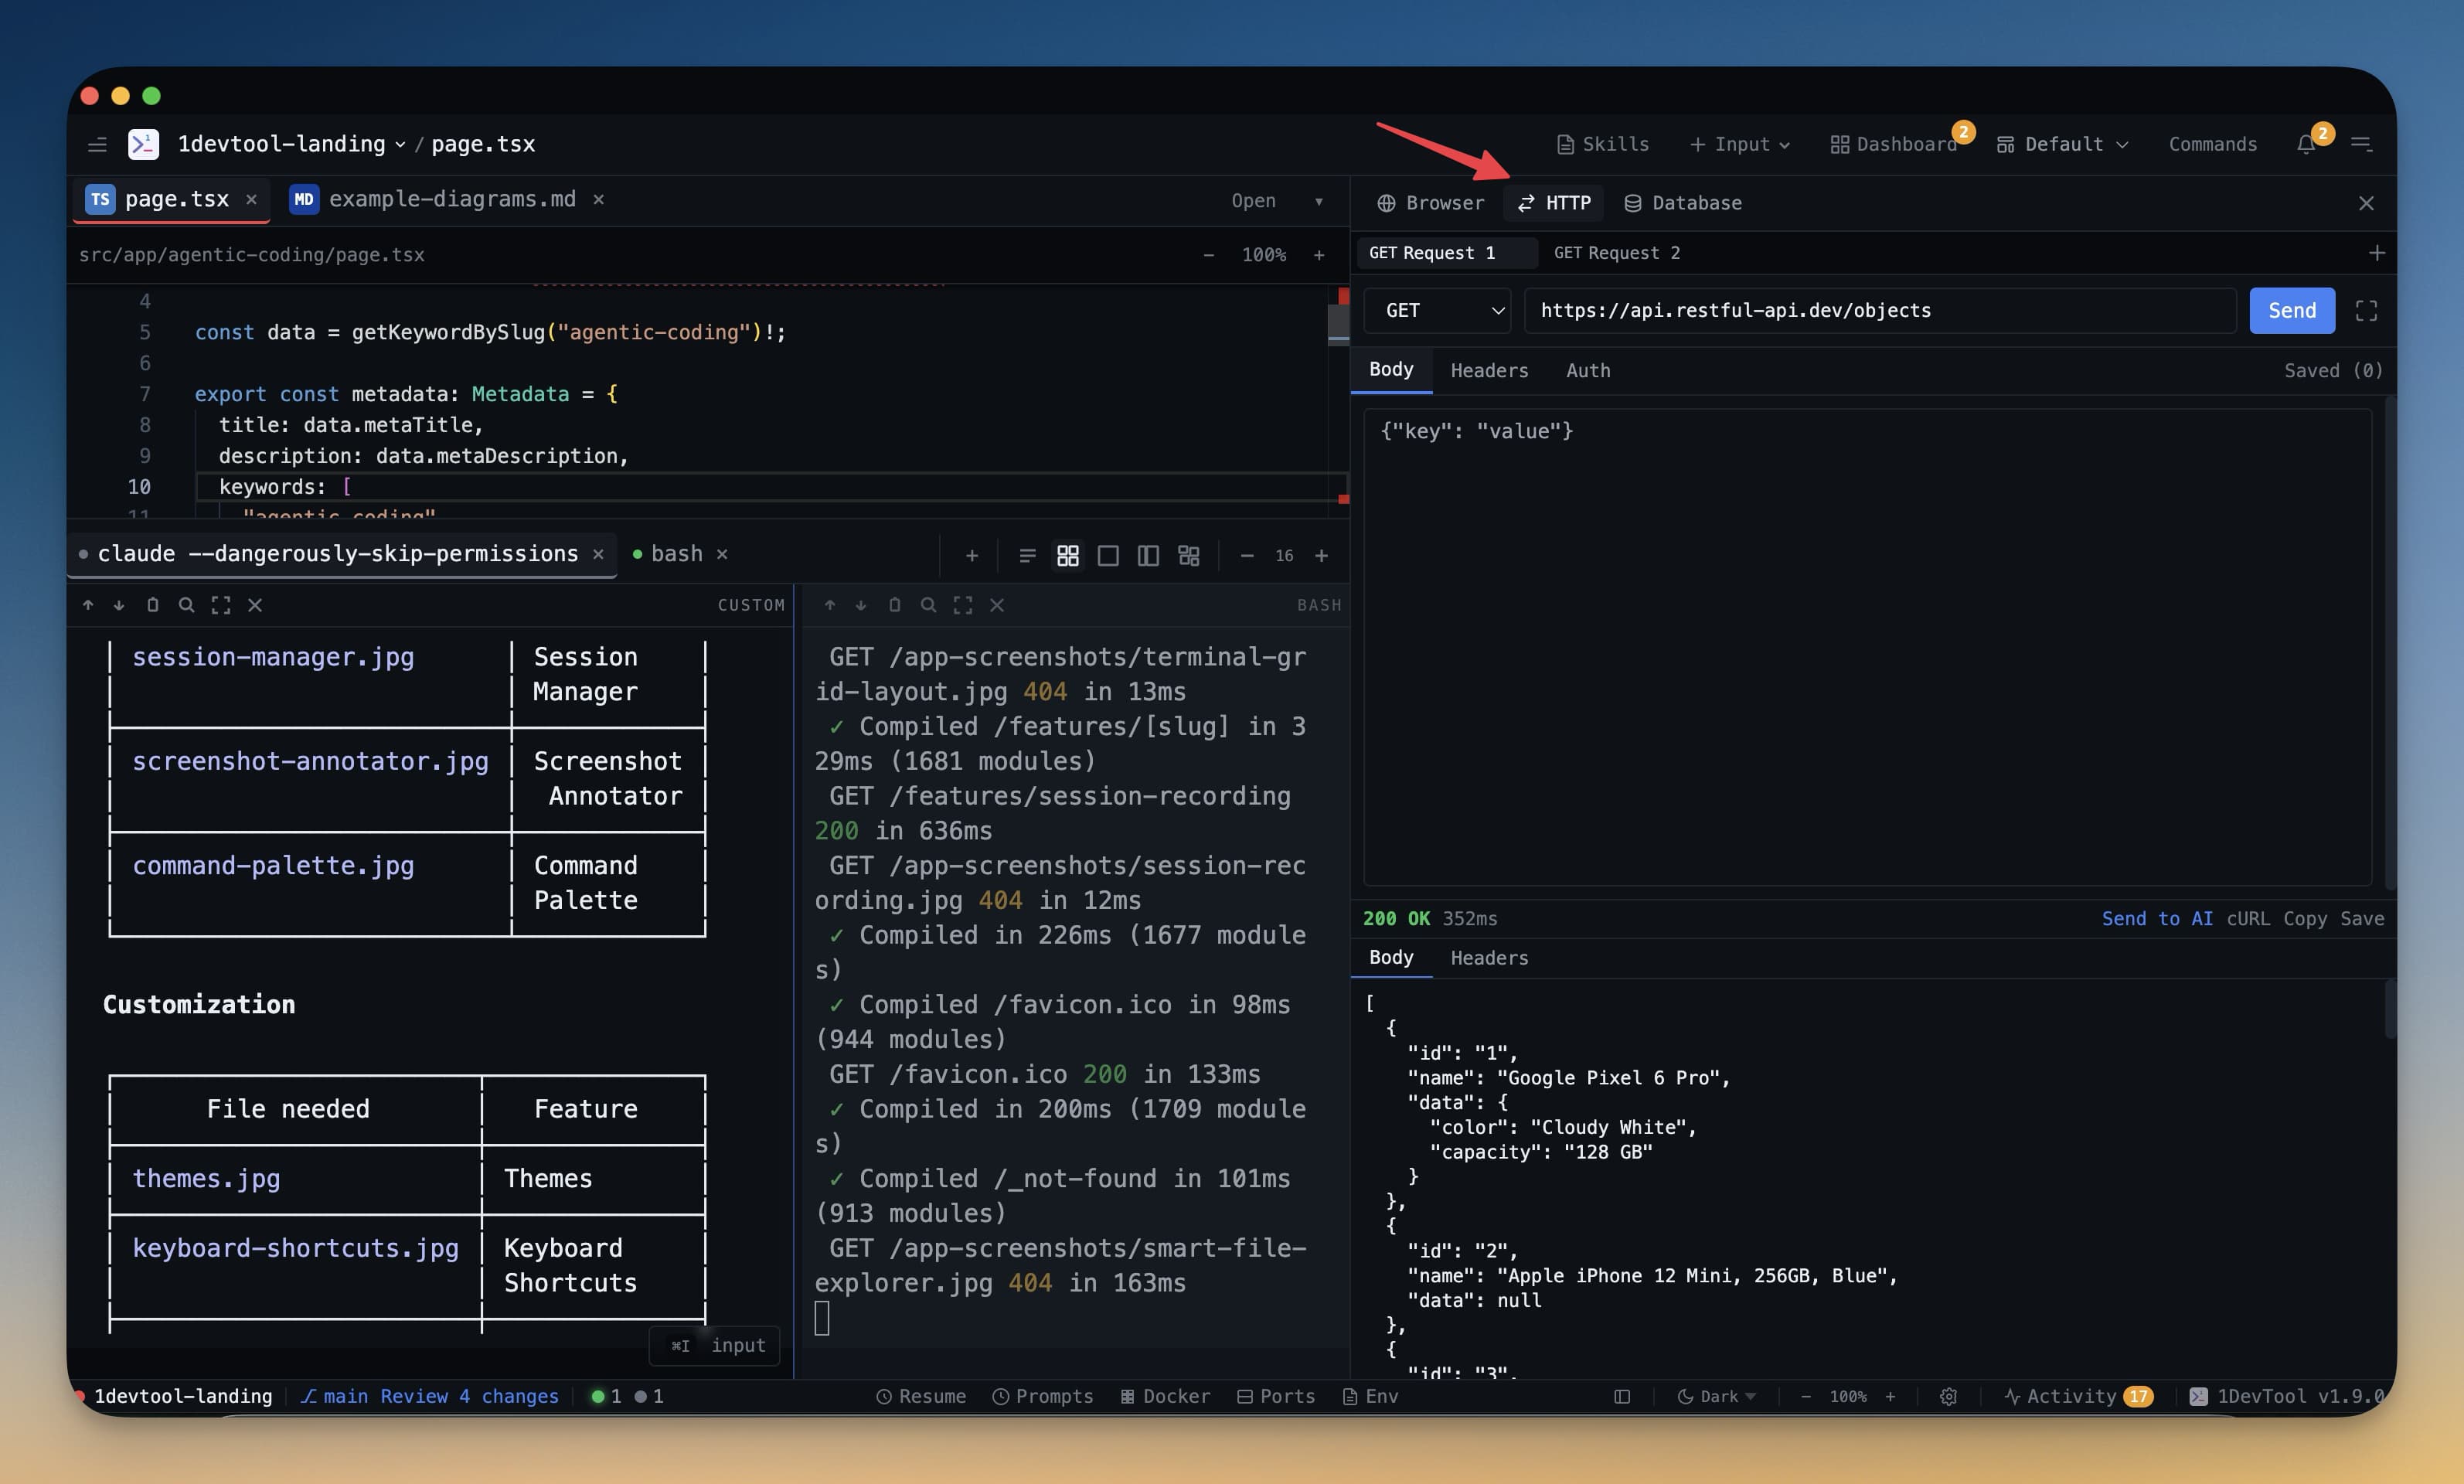Image resolution: width=2464 pixels, height=1484 pixels.
Task: Open the HTTP request panel
Action: point(1553,202)
